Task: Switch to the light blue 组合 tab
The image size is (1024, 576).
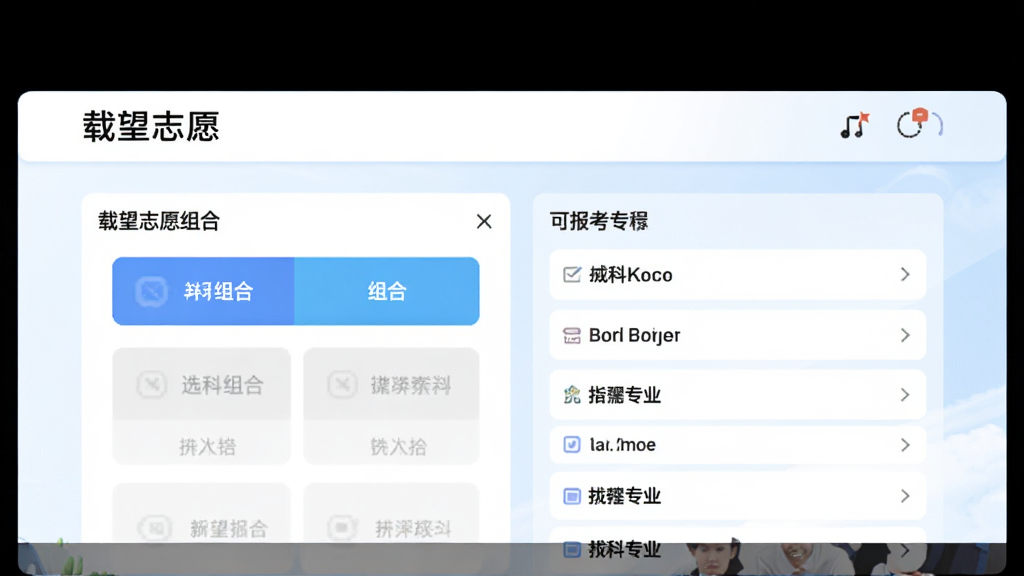Action: [387, 291]
